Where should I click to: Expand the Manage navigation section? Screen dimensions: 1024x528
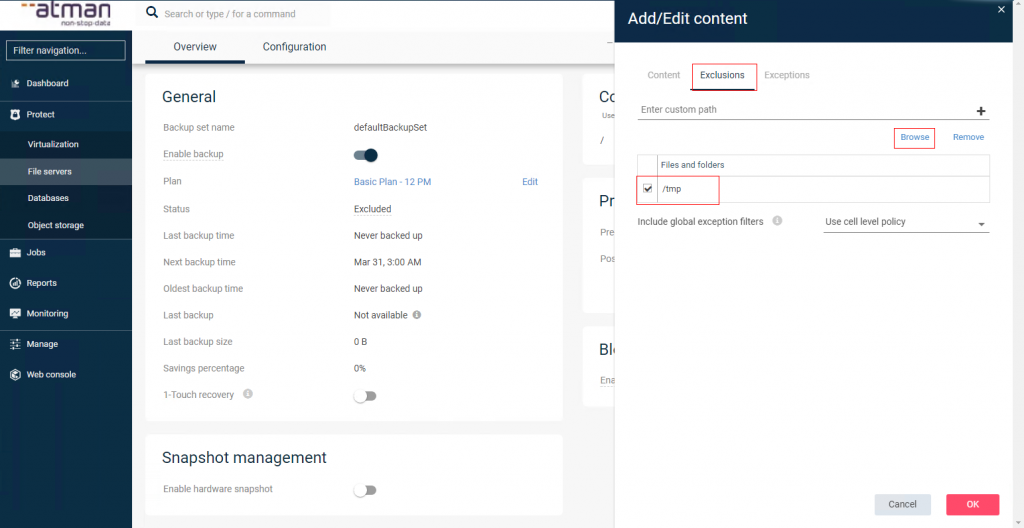[x=42, y=344]
